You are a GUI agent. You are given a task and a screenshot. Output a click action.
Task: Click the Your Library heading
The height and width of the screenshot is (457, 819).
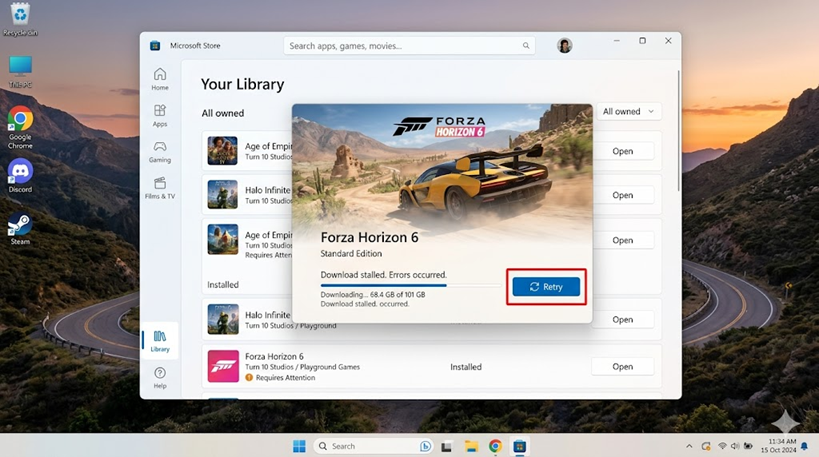(242, 84)
